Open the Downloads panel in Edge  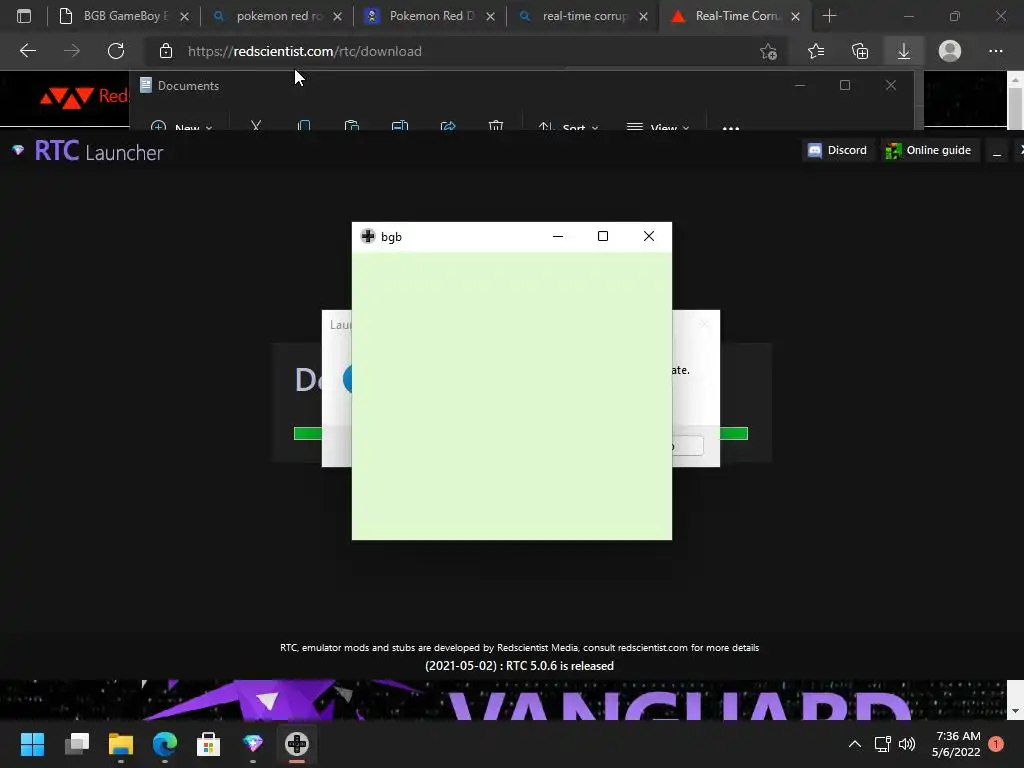click(x=904, y=51)
